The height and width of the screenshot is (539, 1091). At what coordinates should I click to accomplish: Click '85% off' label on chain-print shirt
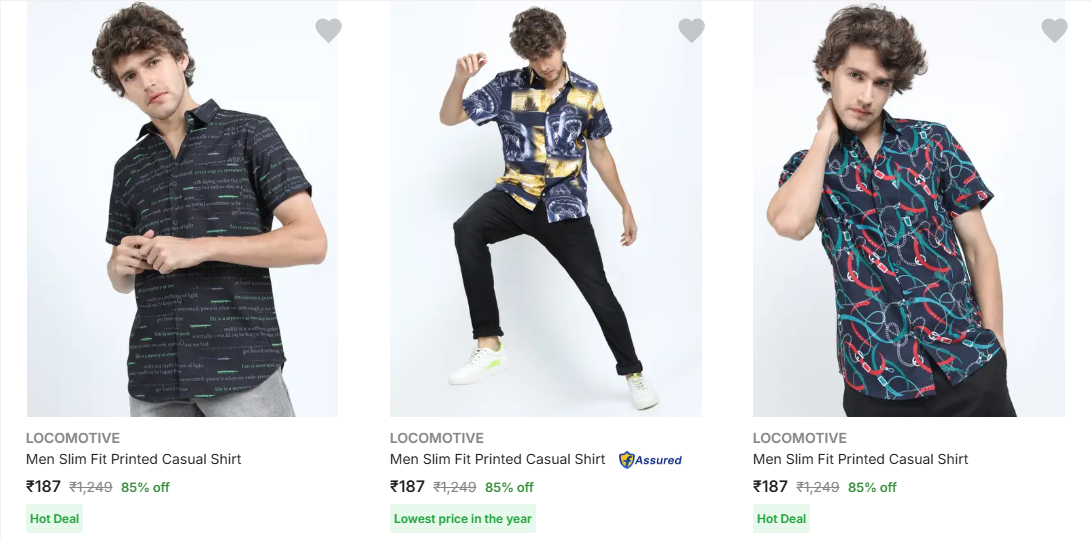tap(872, 488)
